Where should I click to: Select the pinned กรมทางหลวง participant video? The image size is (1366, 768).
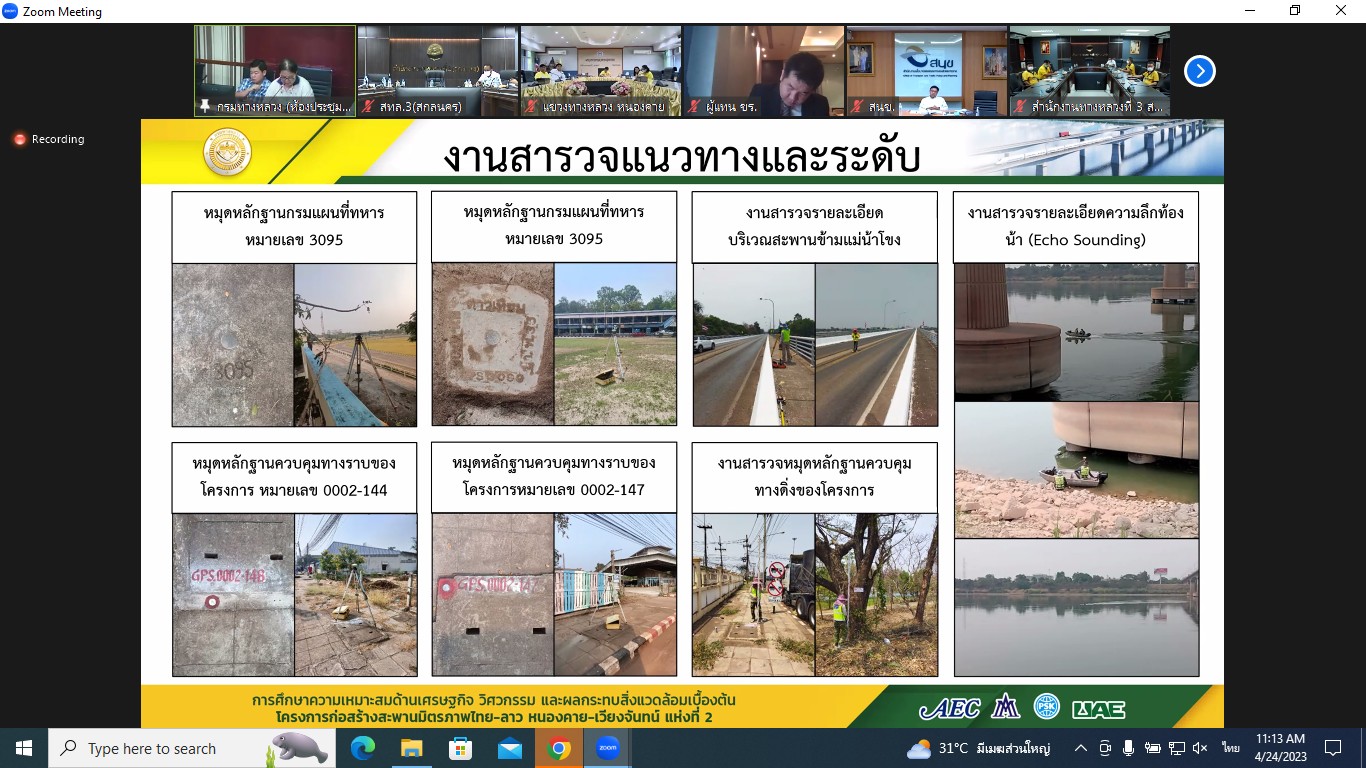tap(275, 70)
